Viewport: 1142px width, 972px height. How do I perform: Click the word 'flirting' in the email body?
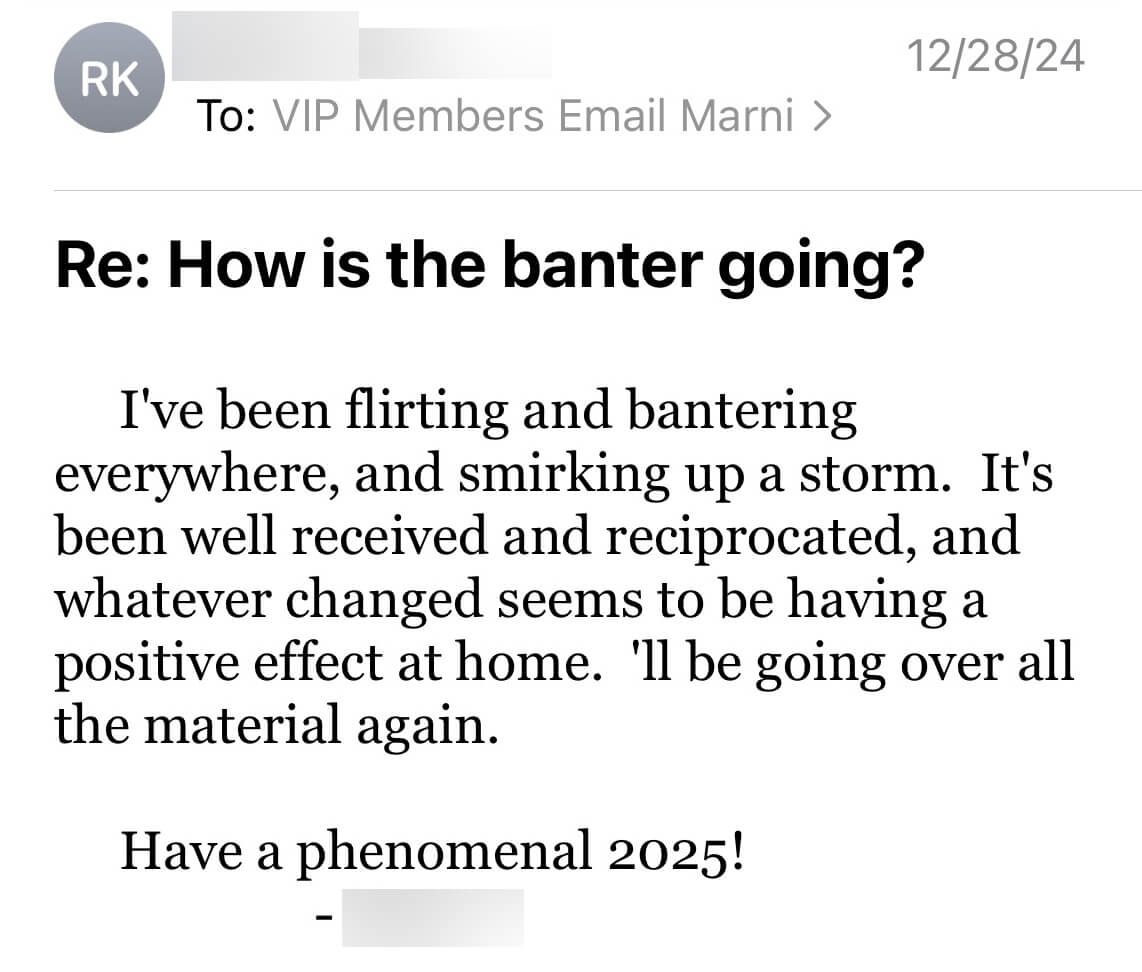[426, 413]
